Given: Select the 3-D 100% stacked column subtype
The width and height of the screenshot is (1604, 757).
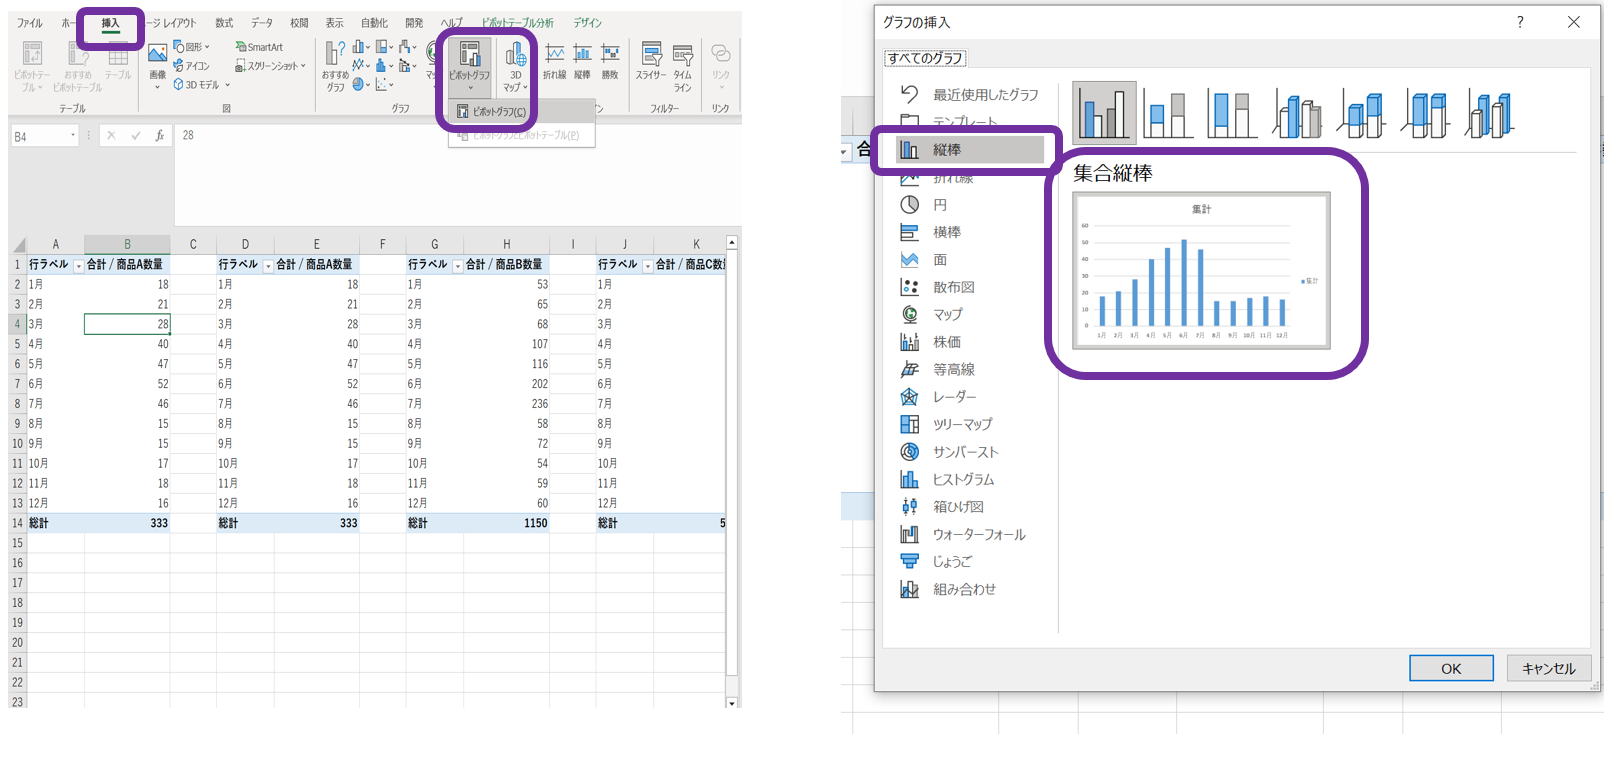Looking at the screenshot, I should pos(1426,113).
